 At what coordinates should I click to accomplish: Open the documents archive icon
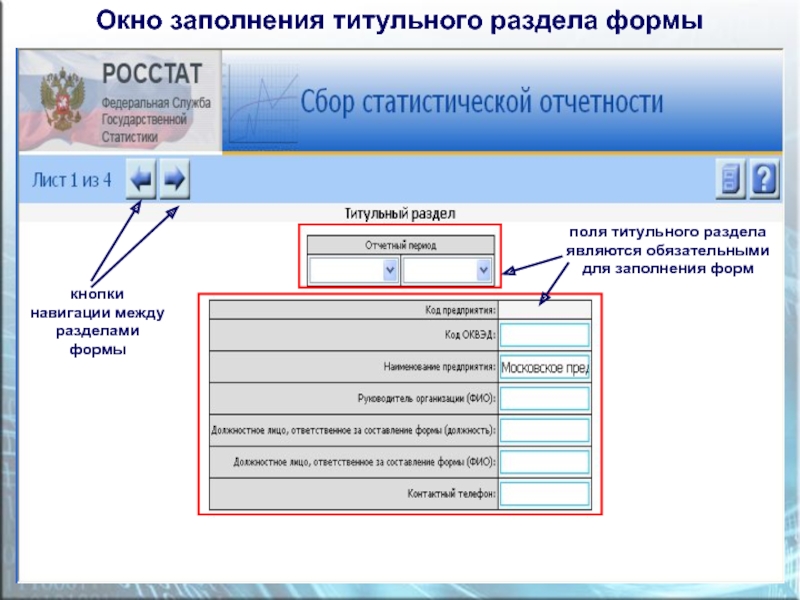coord(730,179)
